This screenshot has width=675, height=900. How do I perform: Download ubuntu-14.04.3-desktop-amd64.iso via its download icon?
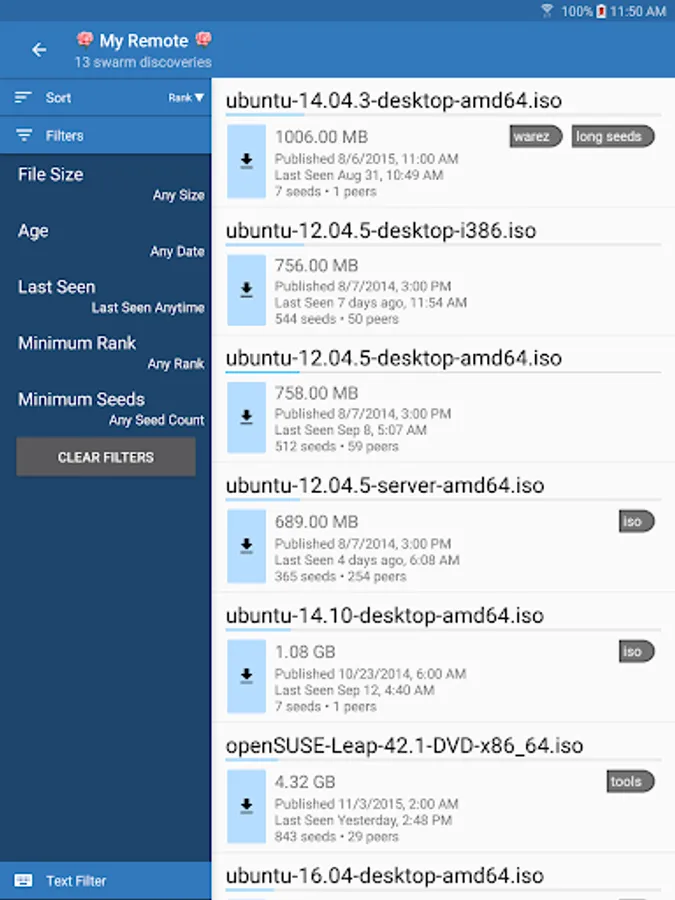pos(247,161)
